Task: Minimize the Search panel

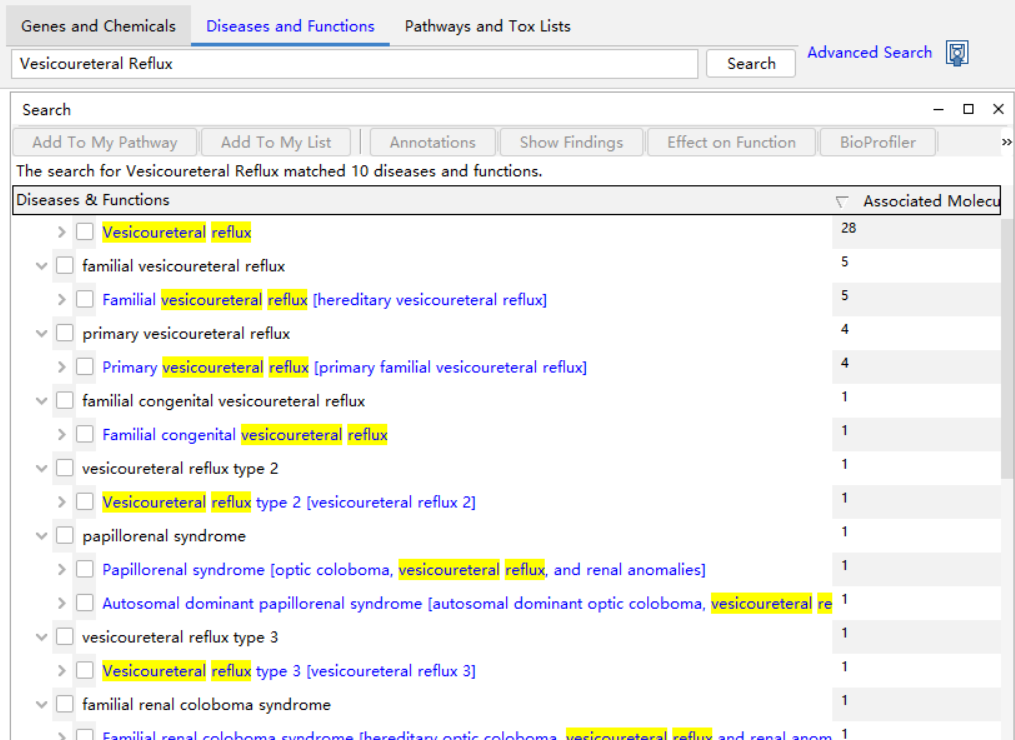Action: pos(939,109)
